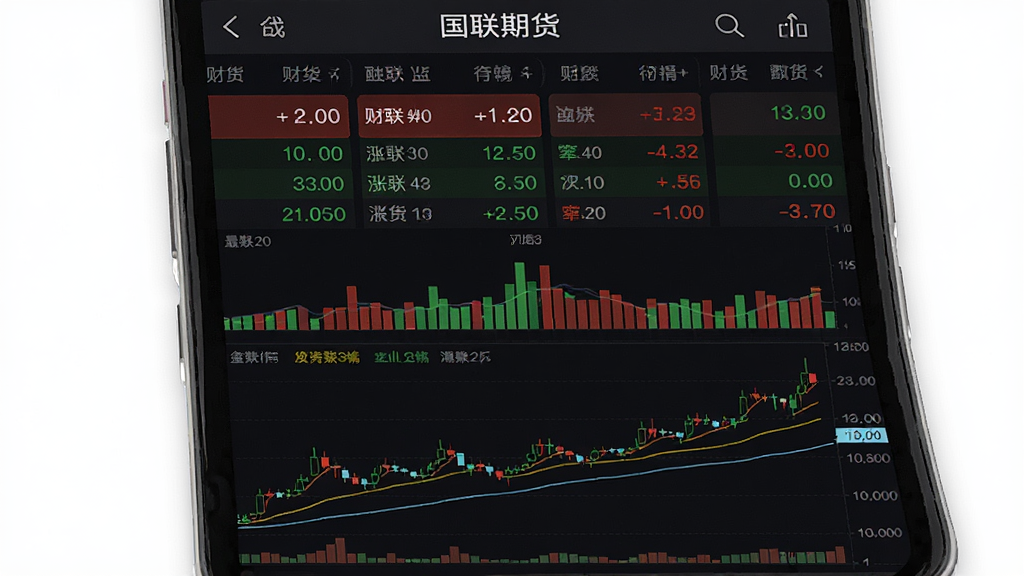Tap the highlighted 10.00 price marker
Viewport: 1024px width, 576px height.
point(862,436)
